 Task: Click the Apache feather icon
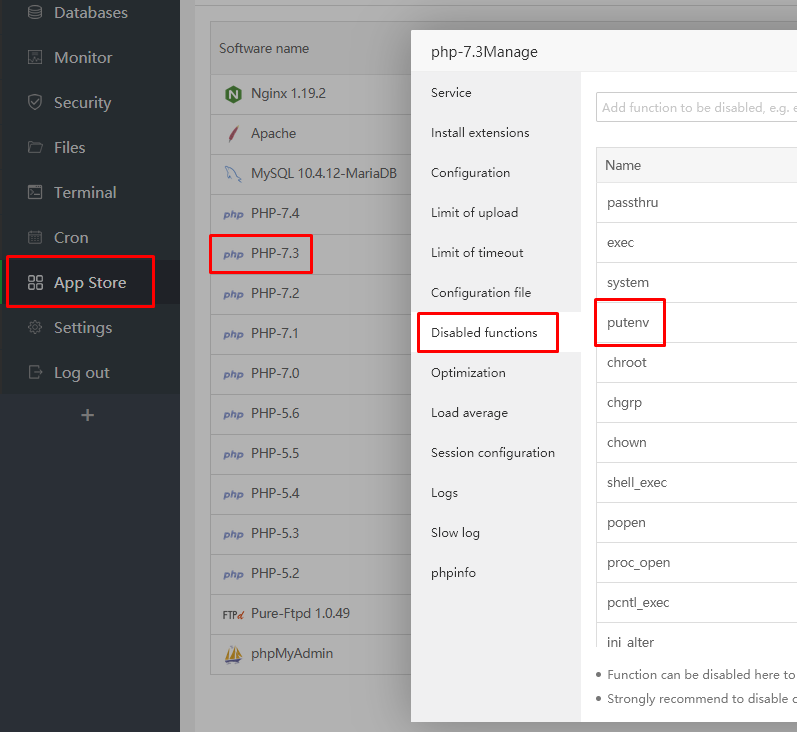tap(233, 134)
